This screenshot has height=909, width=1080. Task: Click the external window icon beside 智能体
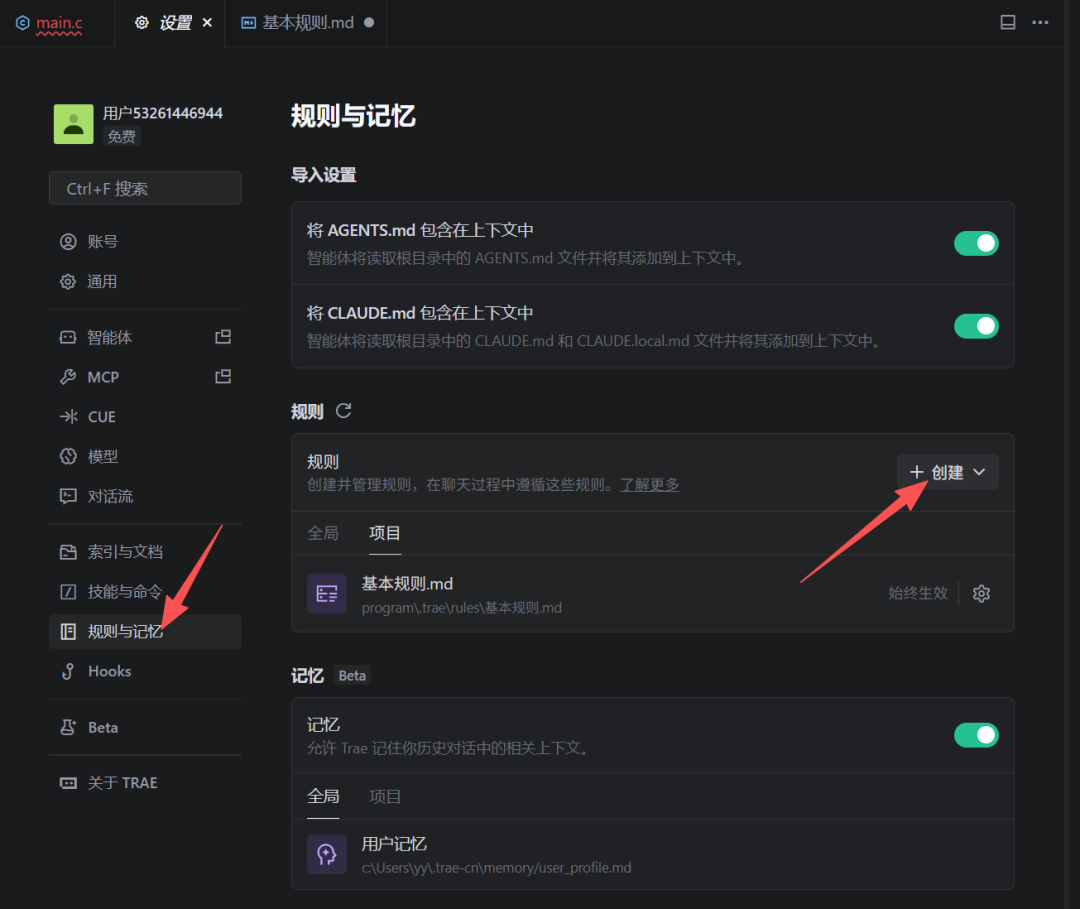pyautogui.click(x=223, y=337)
